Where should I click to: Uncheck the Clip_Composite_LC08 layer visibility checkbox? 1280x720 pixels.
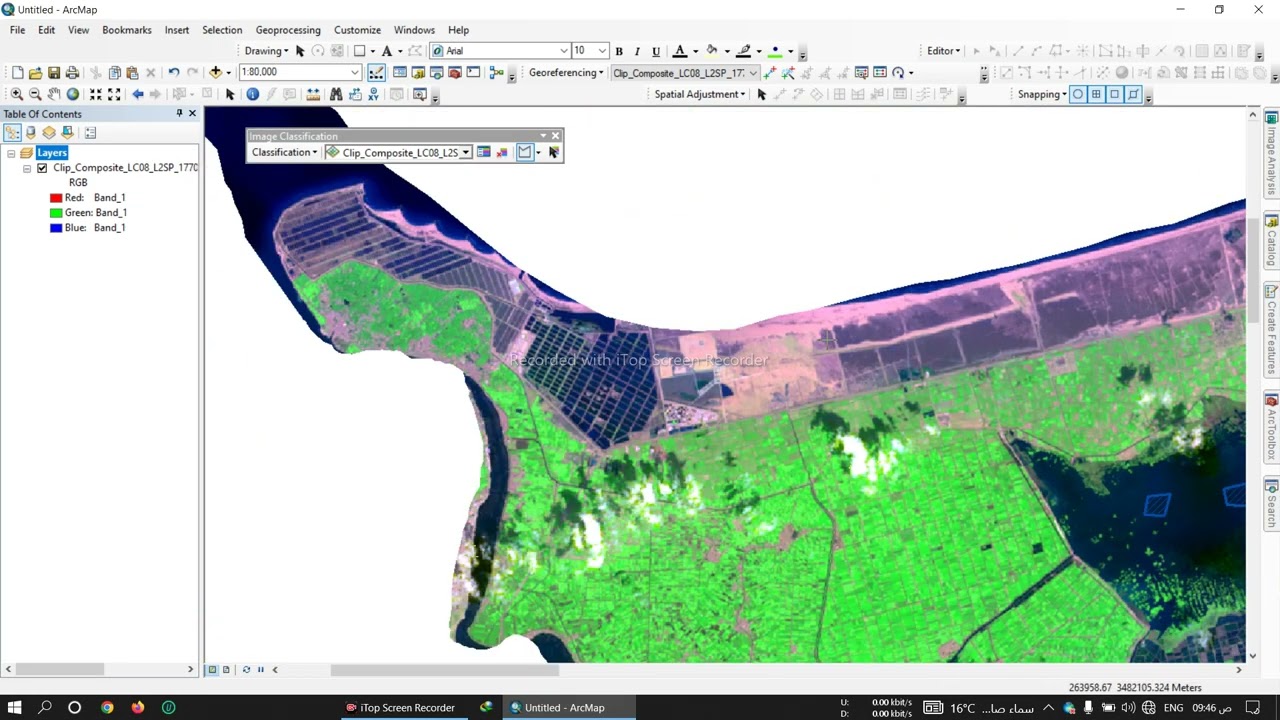coord(42,168)
